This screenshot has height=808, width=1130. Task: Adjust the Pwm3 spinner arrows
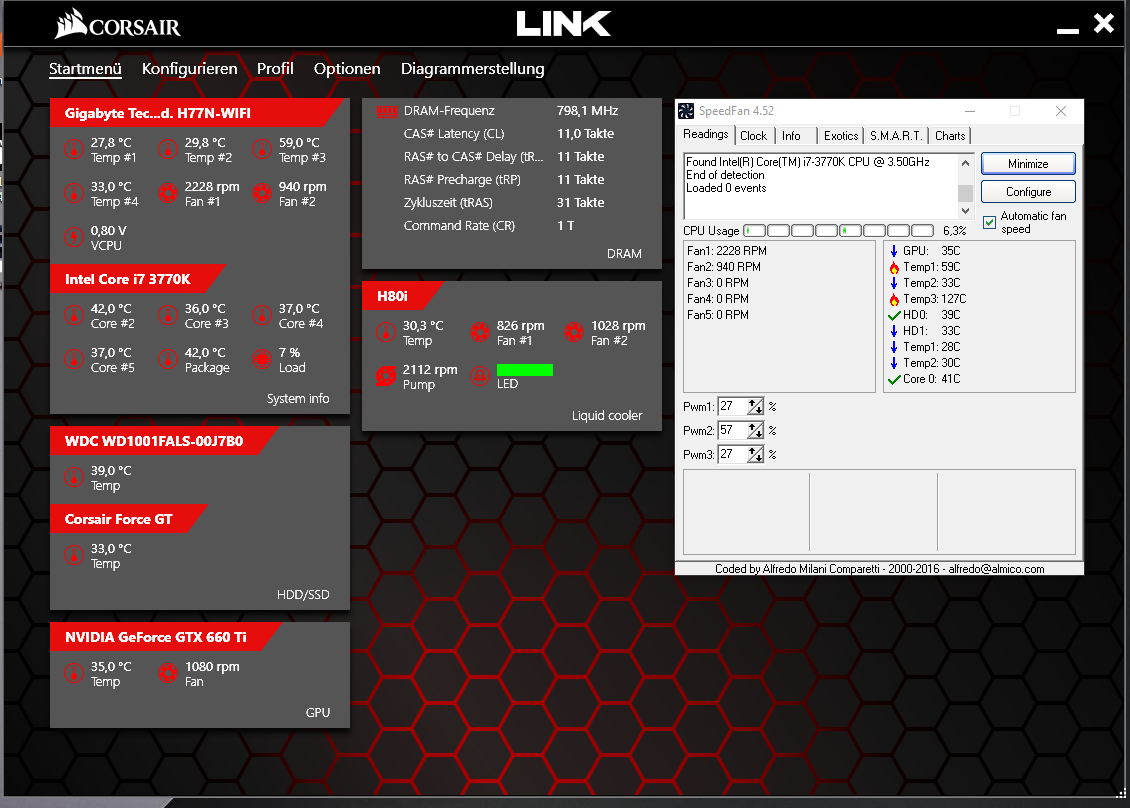tap(755, 454)
